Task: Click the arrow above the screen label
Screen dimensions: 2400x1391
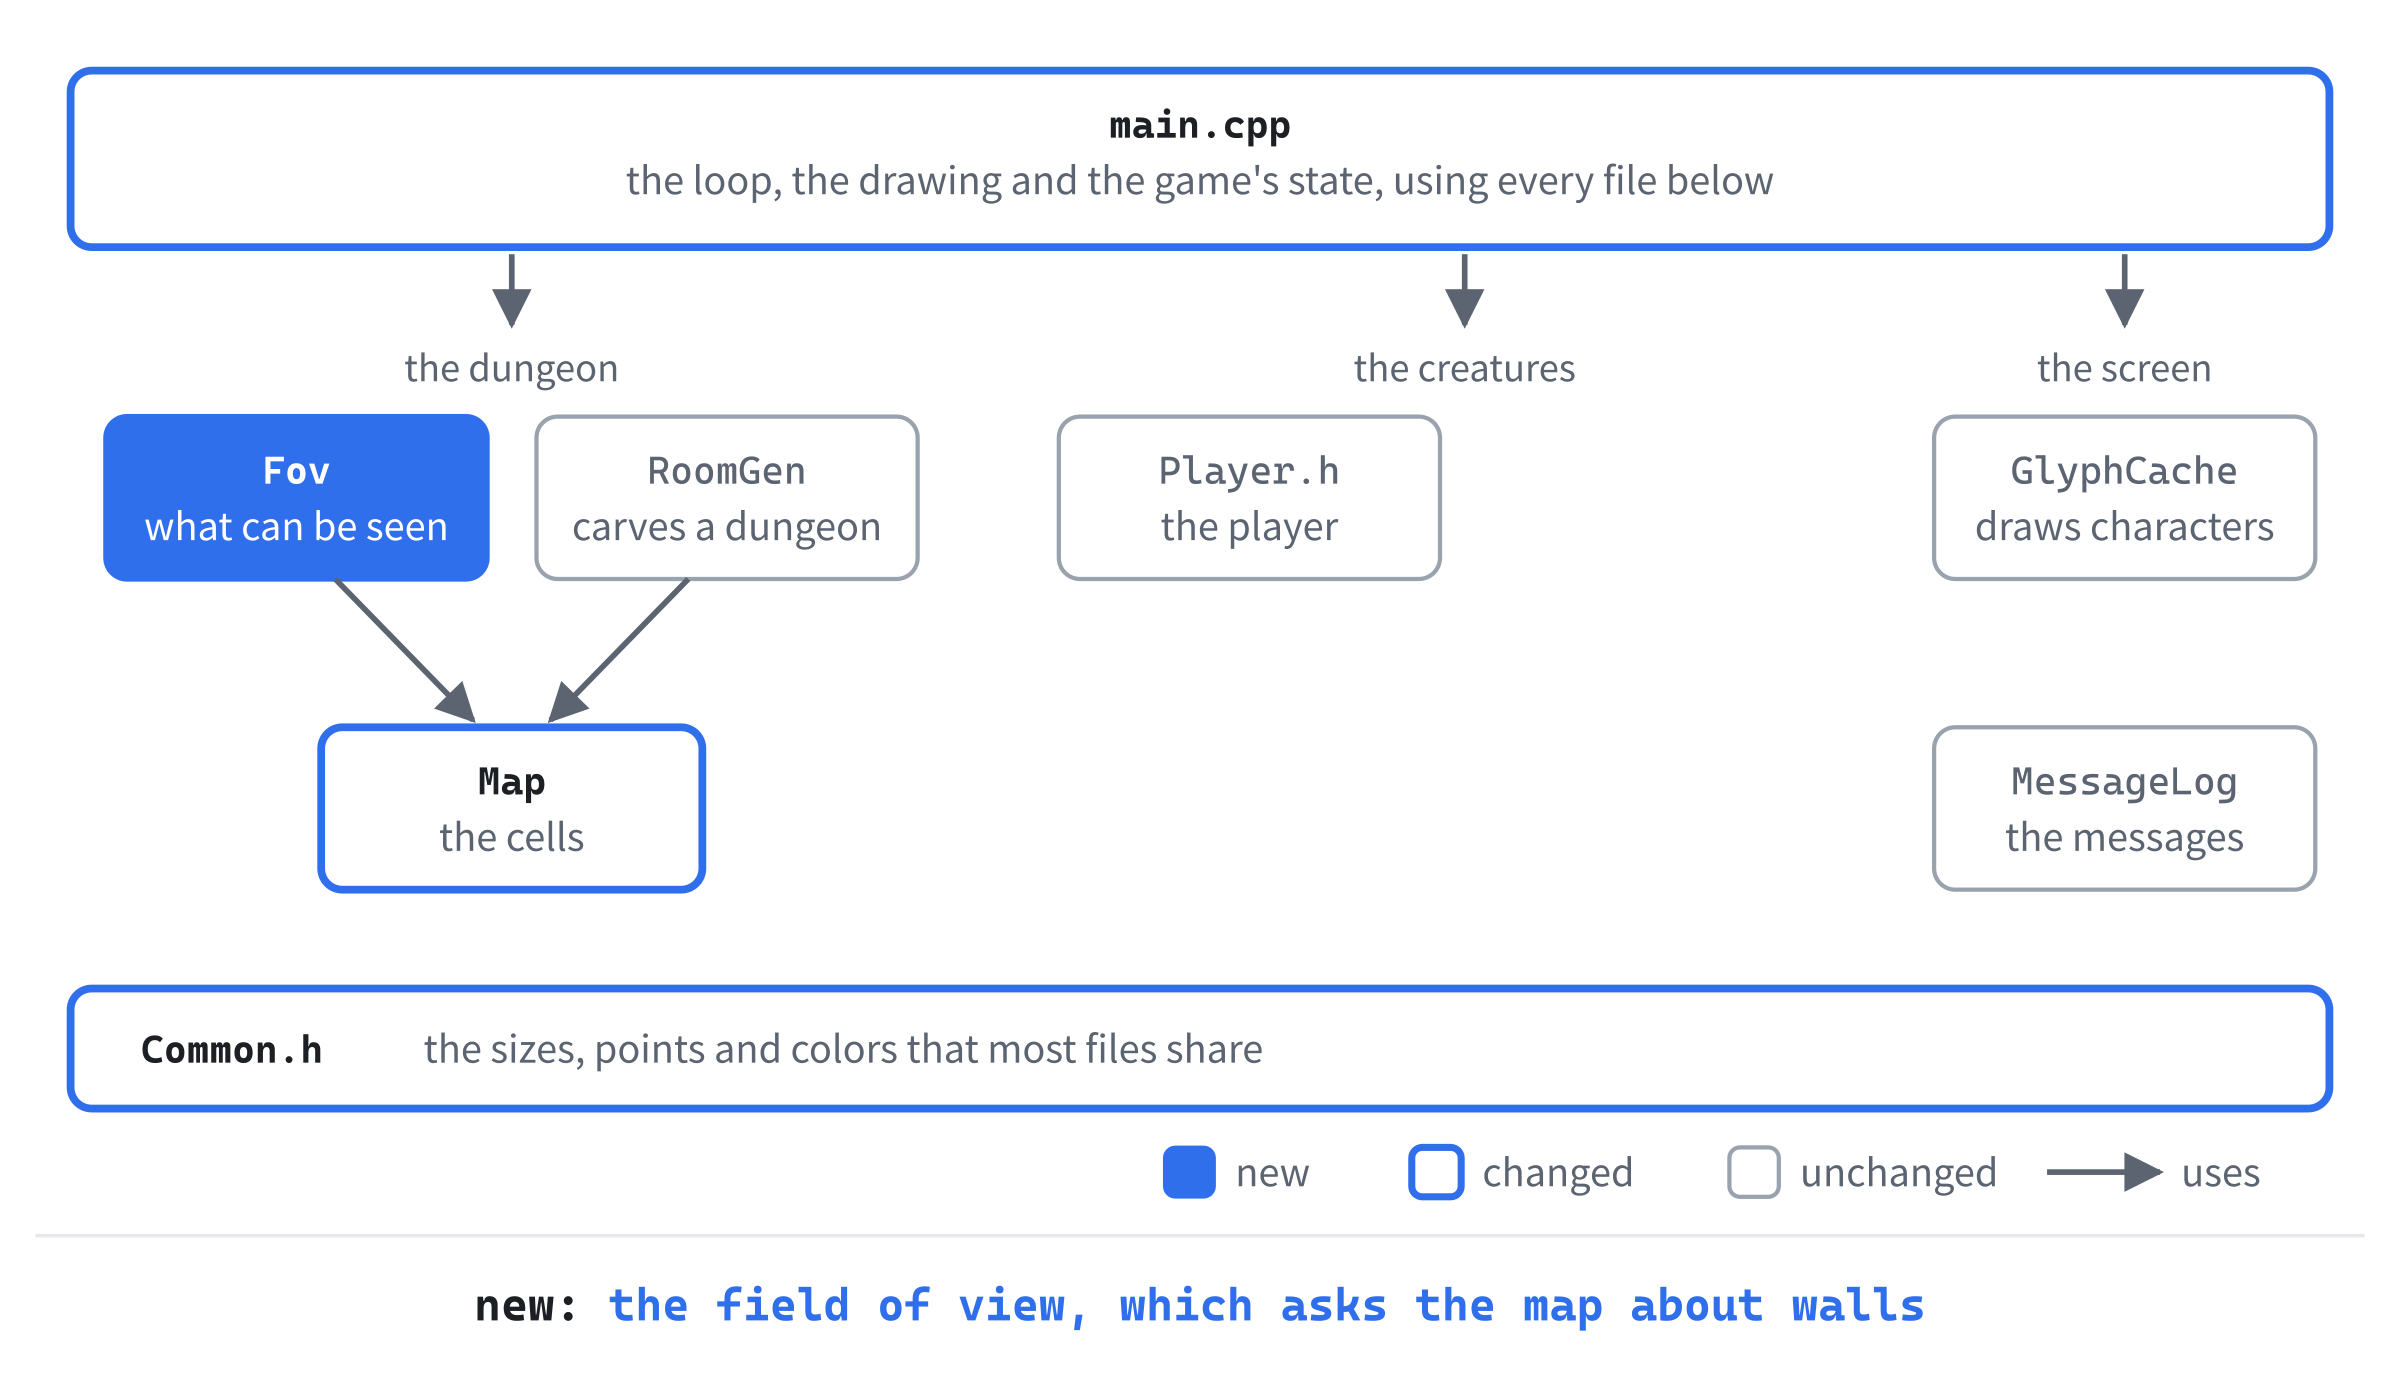Action: (2124, 291)
